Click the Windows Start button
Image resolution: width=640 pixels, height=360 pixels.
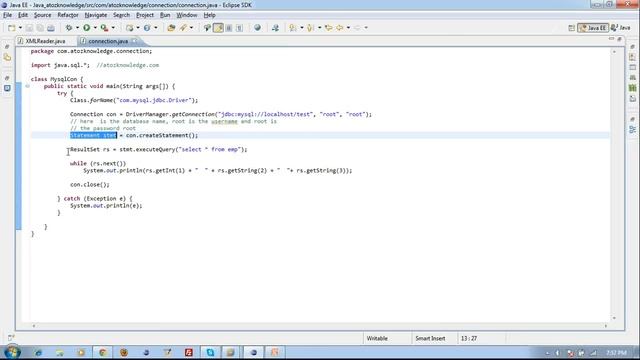pos(12,352)
